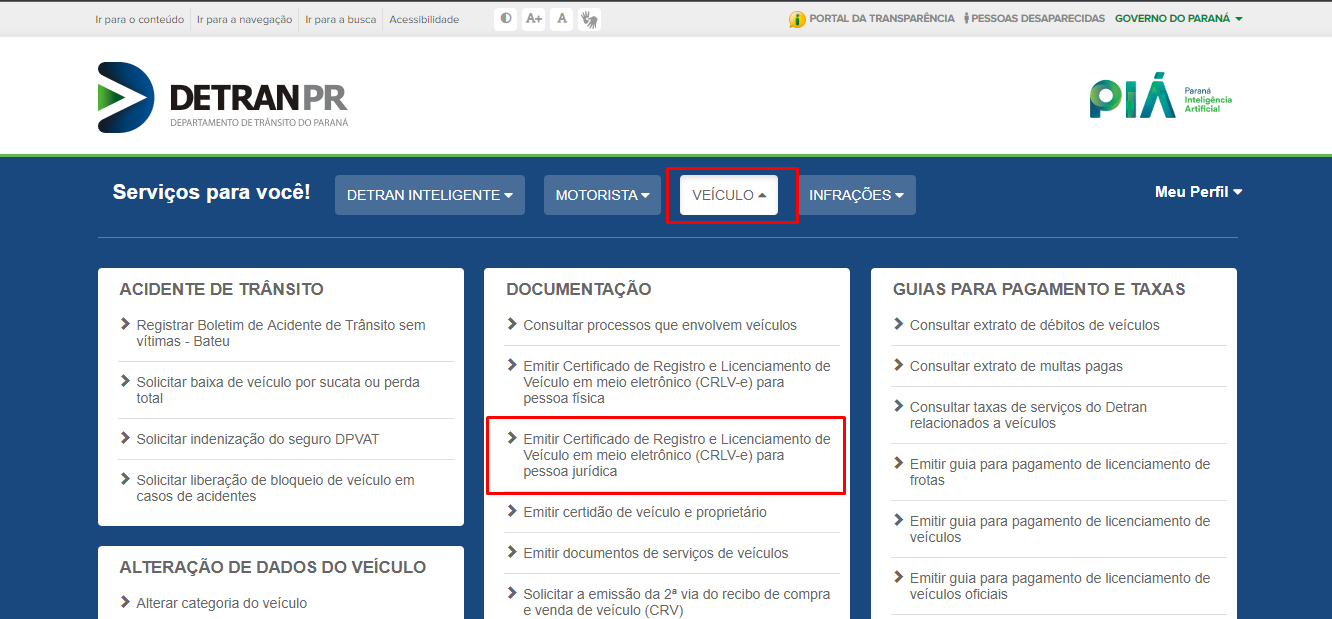Jump via Ir para o conteúdo
The width and height of the screenshot is (1332, 619).
pyautogui.click(x=139, y=19)
